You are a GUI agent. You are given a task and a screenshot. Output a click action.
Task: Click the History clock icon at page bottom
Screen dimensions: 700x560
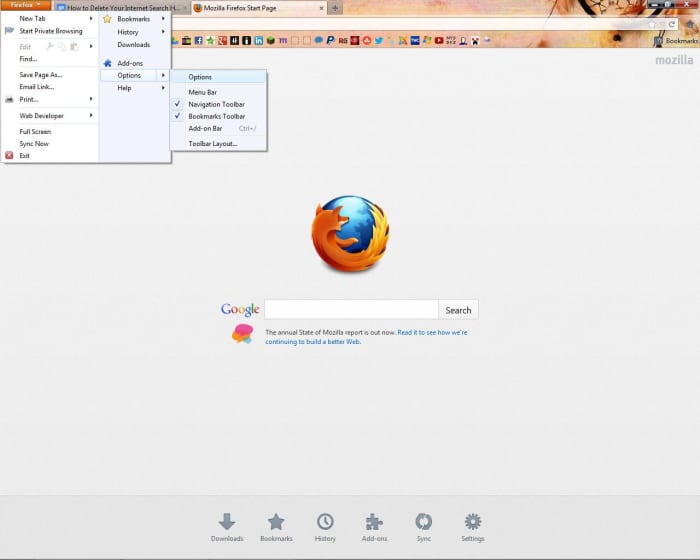tap(325, 521)
